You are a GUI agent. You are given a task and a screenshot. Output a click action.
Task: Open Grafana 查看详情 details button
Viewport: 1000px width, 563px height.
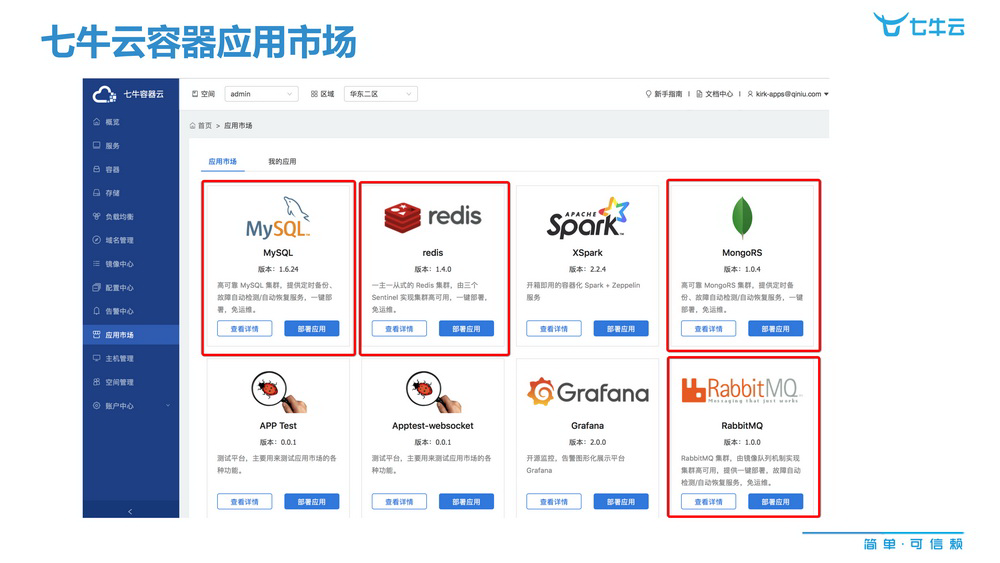tap(554, 502)
